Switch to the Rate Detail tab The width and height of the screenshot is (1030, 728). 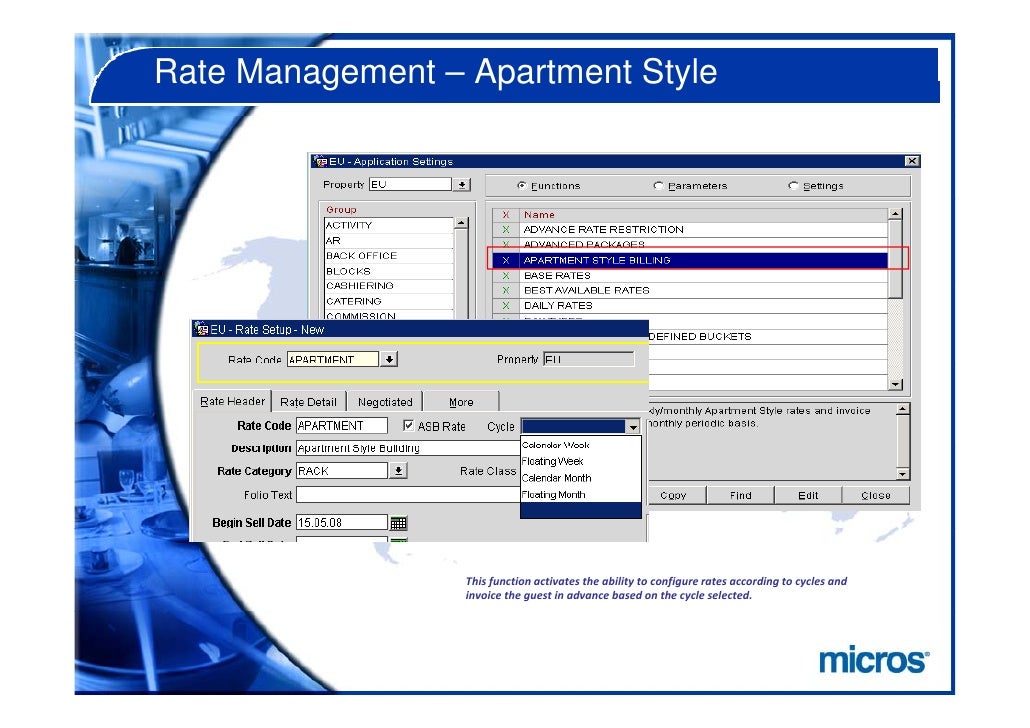(308, 402)
